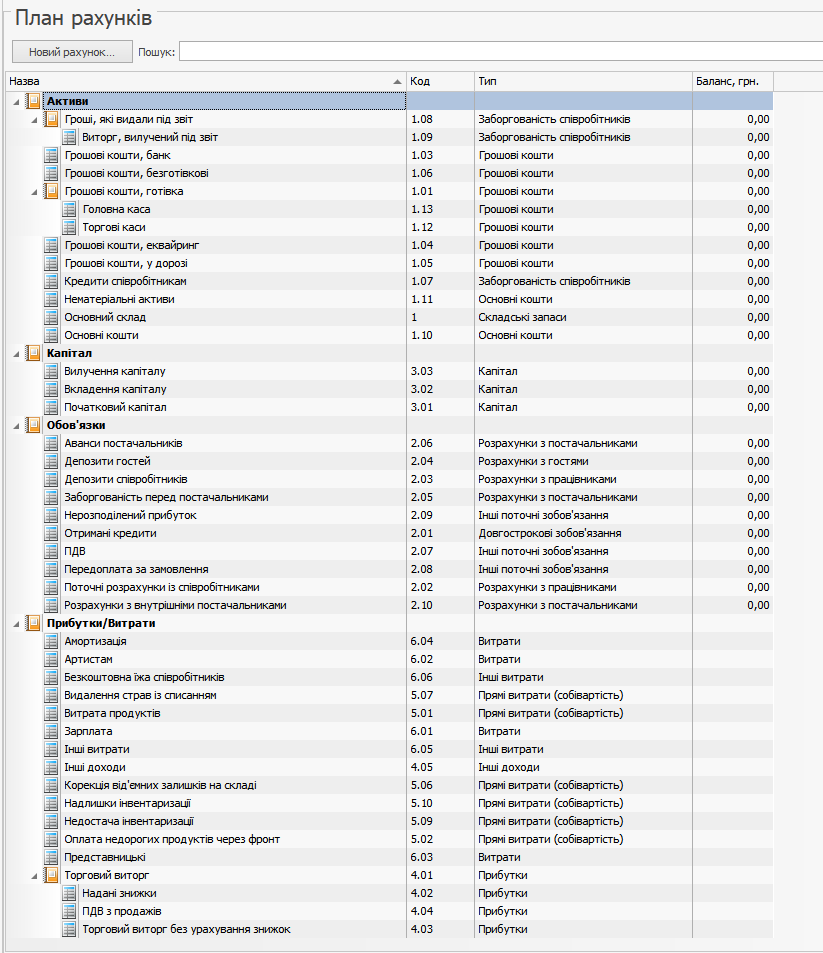823x953 pixels.
Task: Click the Капітал folder icon
Action: point(33,353)
